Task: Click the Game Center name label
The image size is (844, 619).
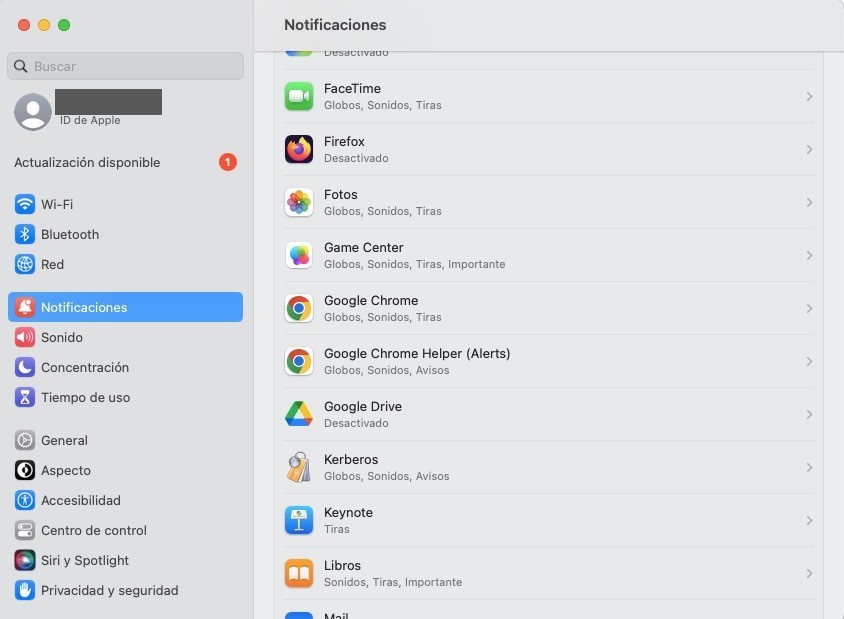Action: 363,248
